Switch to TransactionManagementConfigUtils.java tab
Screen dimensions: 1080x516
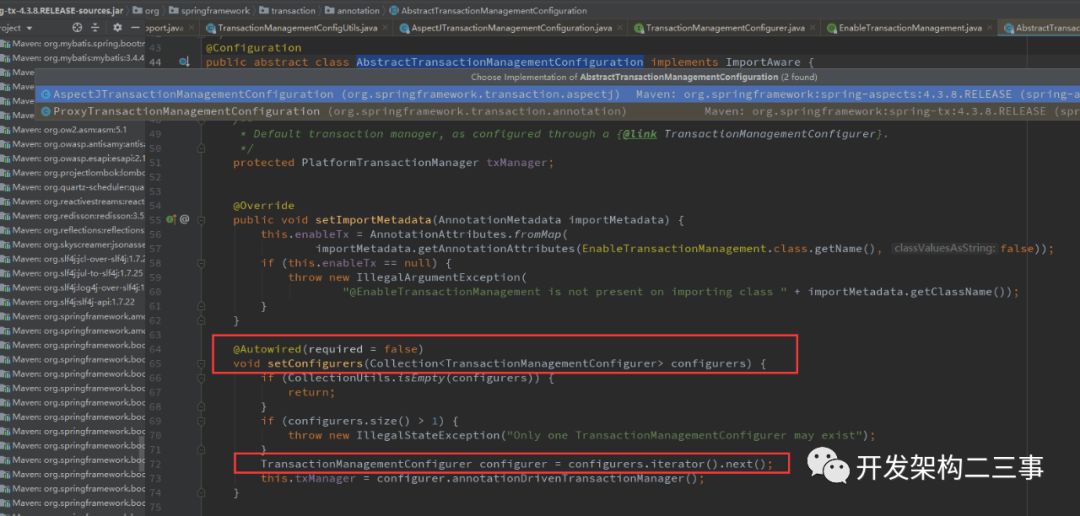(298, 28)
